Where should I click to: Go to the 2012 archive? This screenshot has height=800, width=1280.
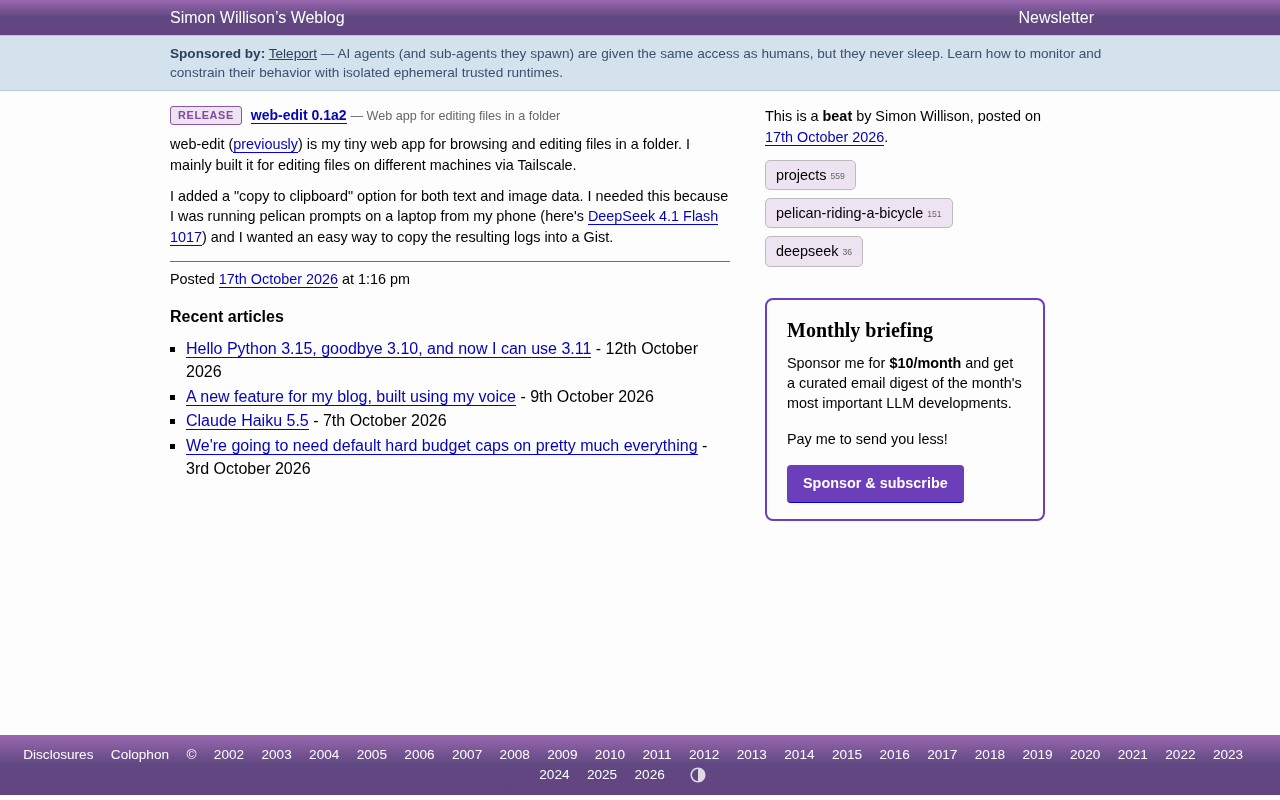[704, 755]
